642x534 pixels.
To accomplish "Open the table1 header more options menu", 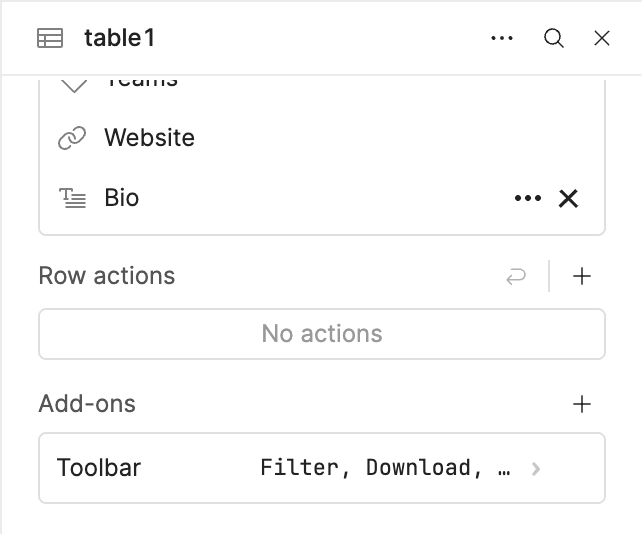I will [502, 39].
